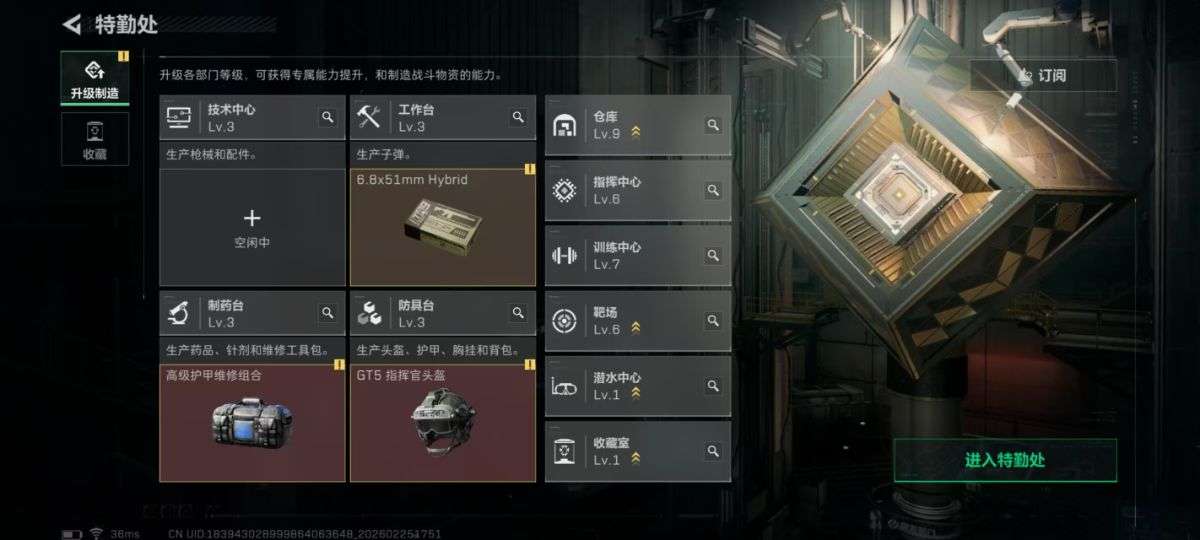1200x540 pixels.
Task: Click the magnifier icon on 靶场 row
Action: 713,320
